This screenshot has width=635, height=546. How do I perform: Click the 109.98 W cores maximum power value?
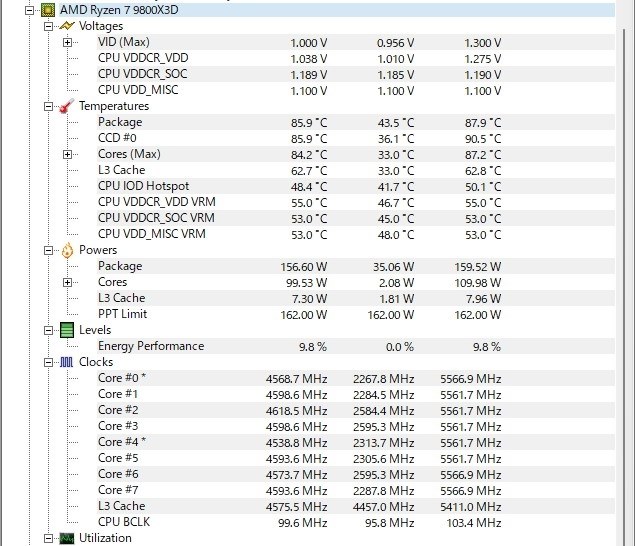[477, 283]
